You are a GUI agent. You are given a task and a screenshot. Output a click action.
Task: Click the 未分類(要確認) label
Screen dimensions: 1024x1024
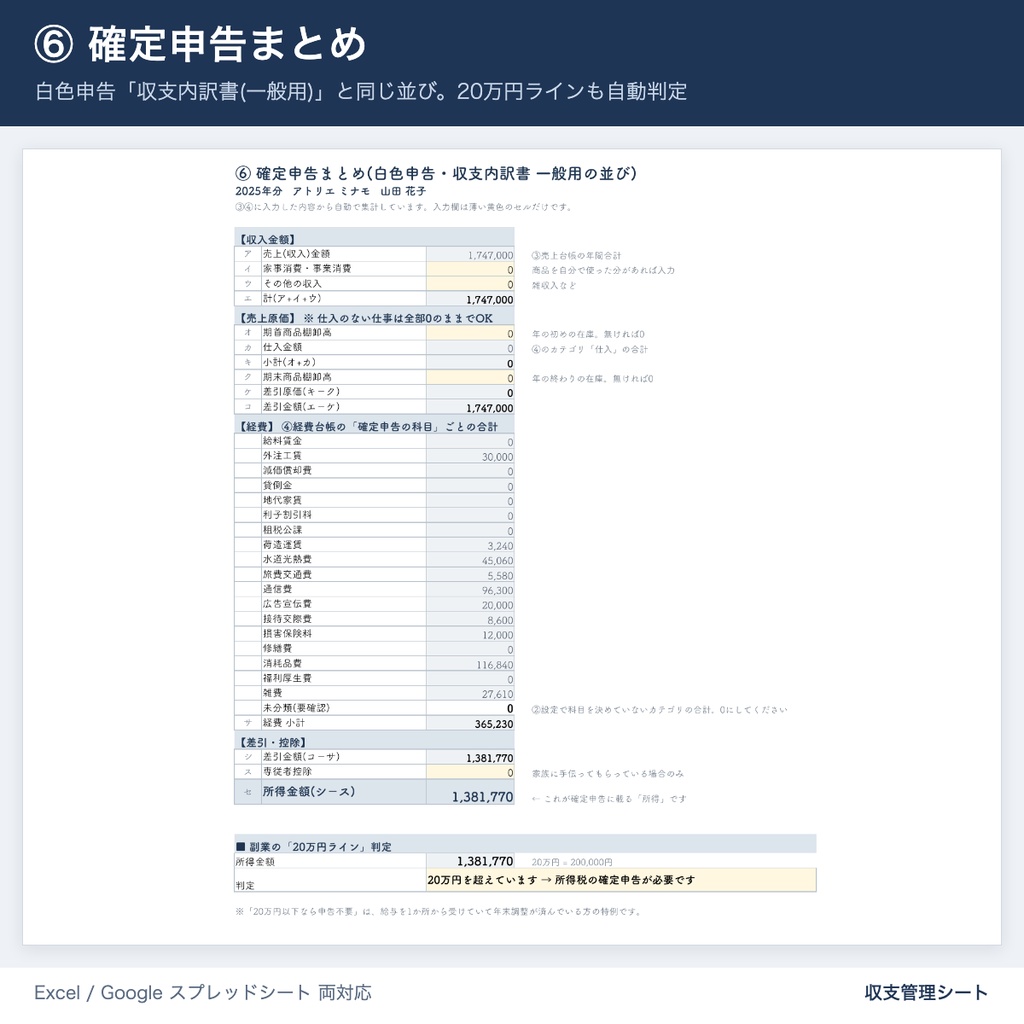pyautogui.click(x=296, y=709)
